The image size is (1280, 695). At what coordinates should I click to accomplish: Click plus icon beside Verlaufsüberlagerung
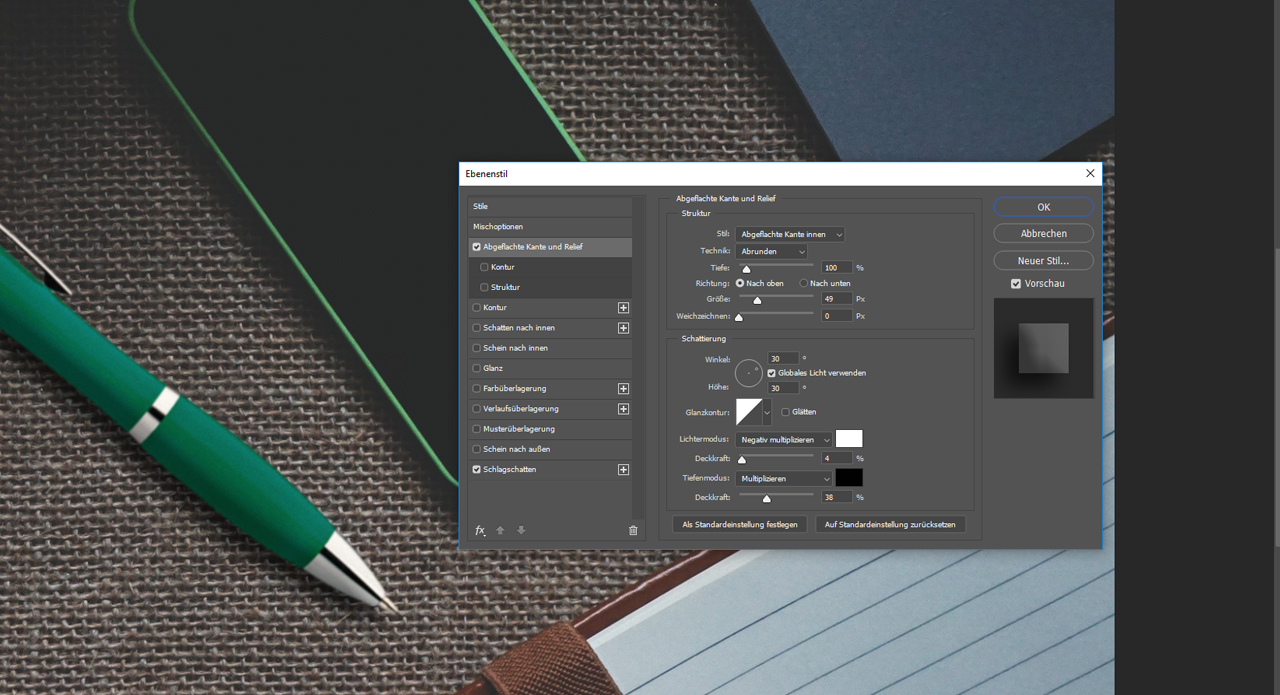[623, 409]
